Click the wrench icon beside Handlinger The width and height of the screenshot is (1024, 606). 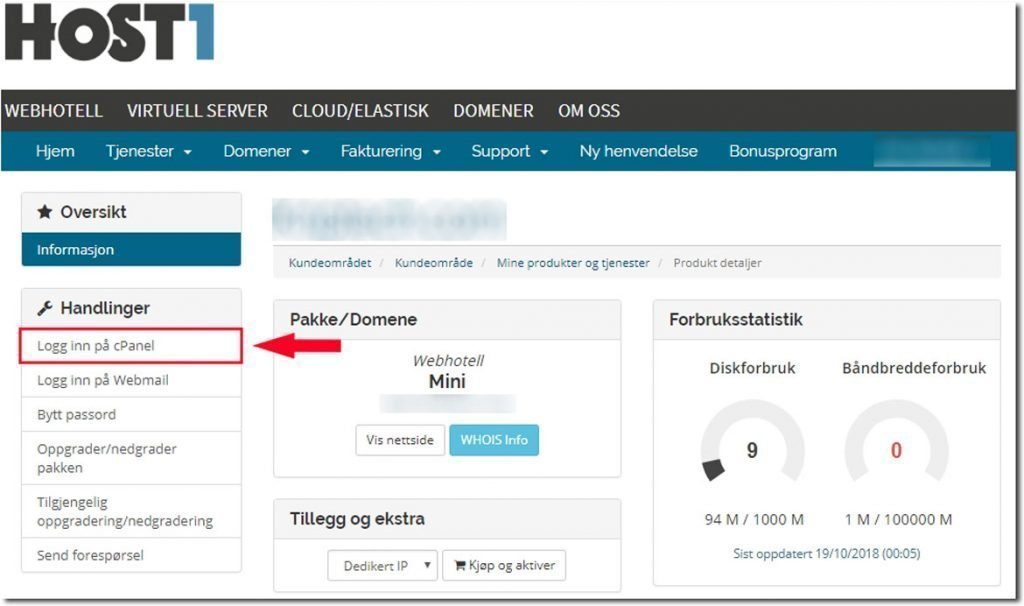44,308
